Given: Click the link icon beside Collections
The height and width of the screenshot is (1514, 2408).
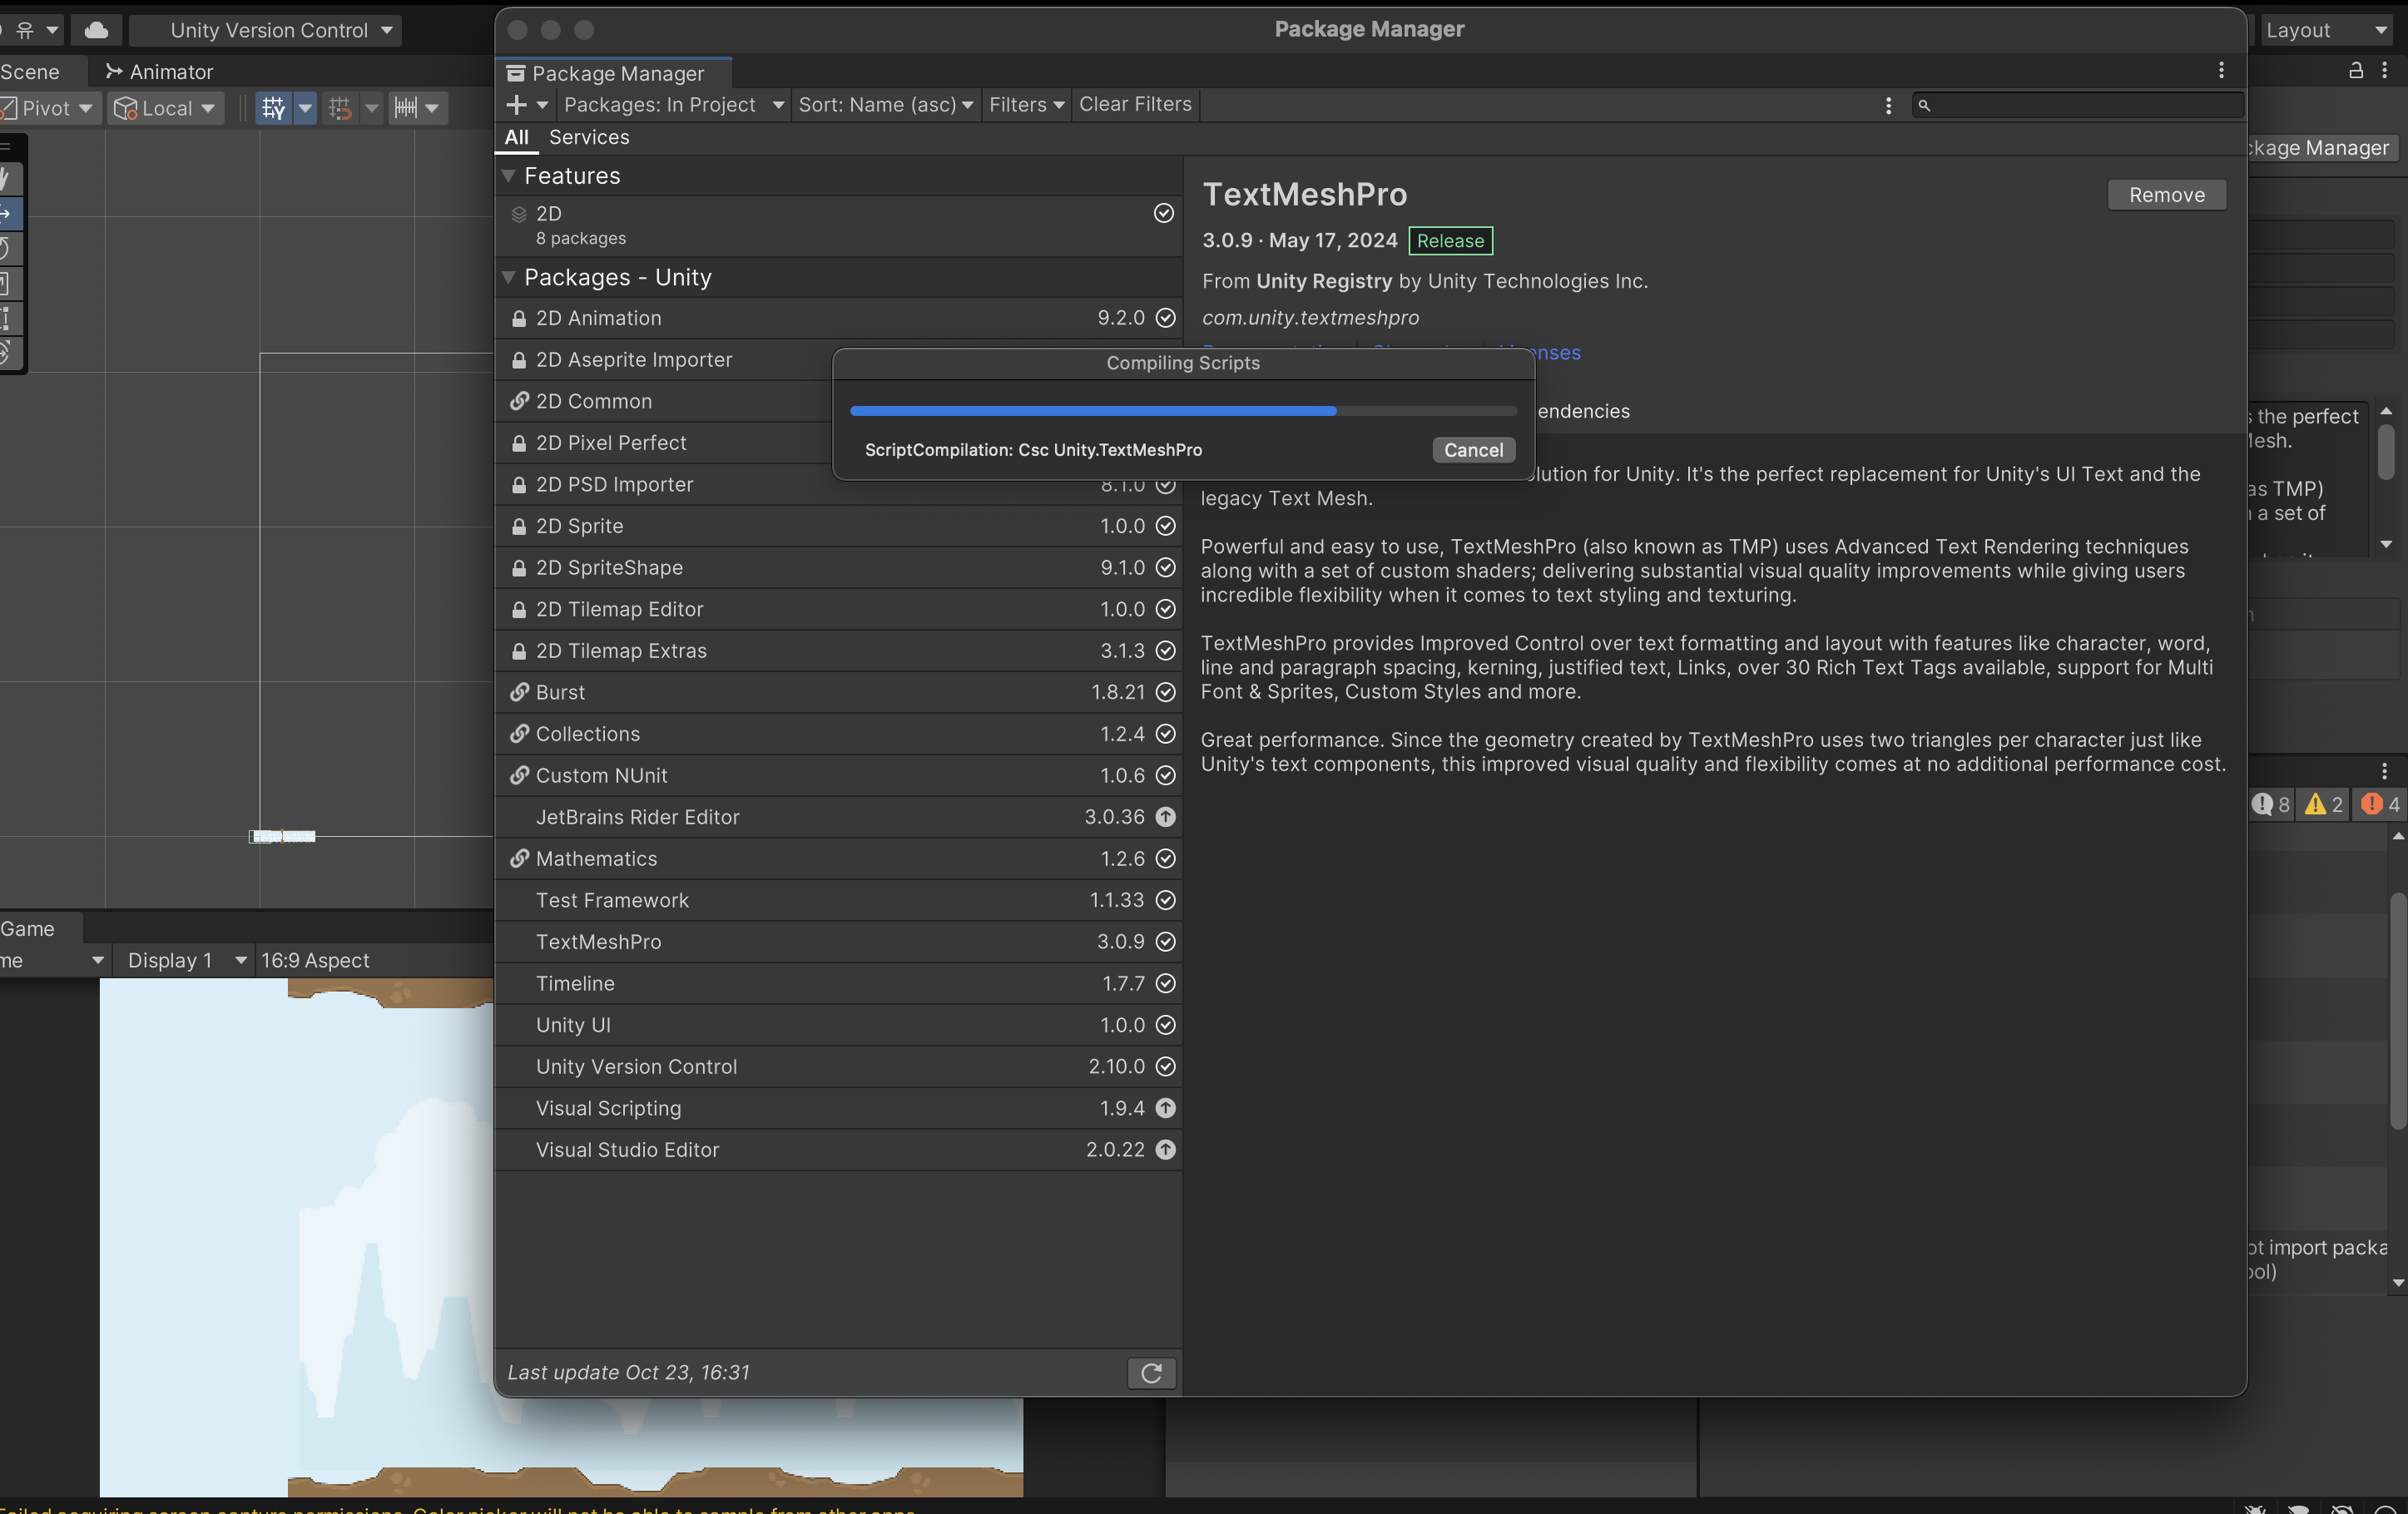Looking at the screenshot, I should (519, 733).
